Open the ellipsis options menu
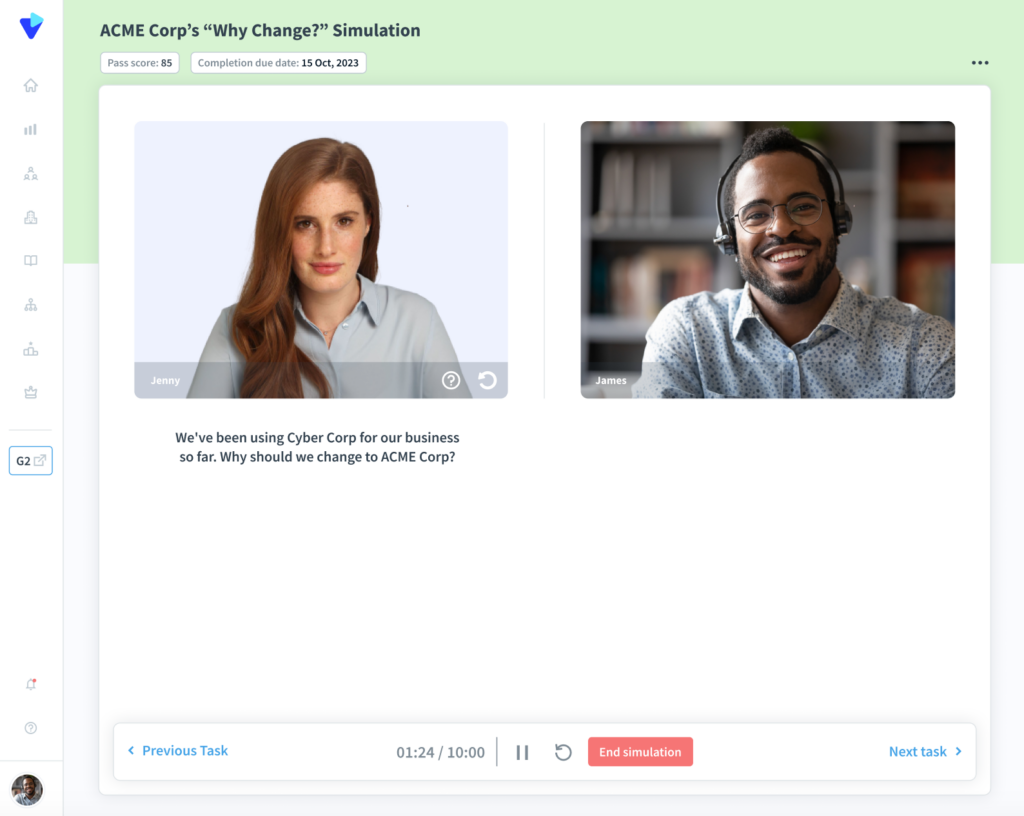 [978, 62]
